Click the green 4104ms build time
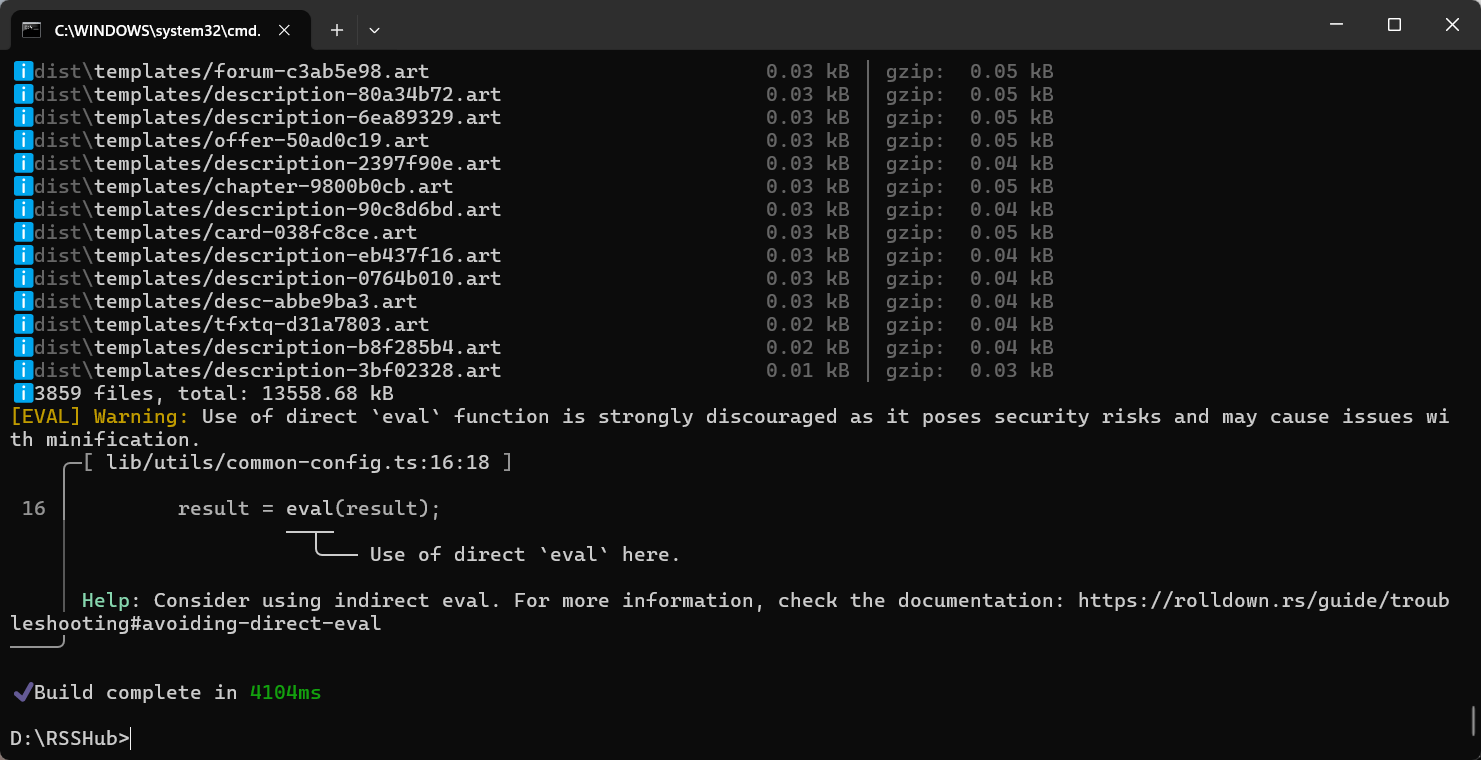Viewport: 1481px width, 760px height. click(x=285, y=692)
